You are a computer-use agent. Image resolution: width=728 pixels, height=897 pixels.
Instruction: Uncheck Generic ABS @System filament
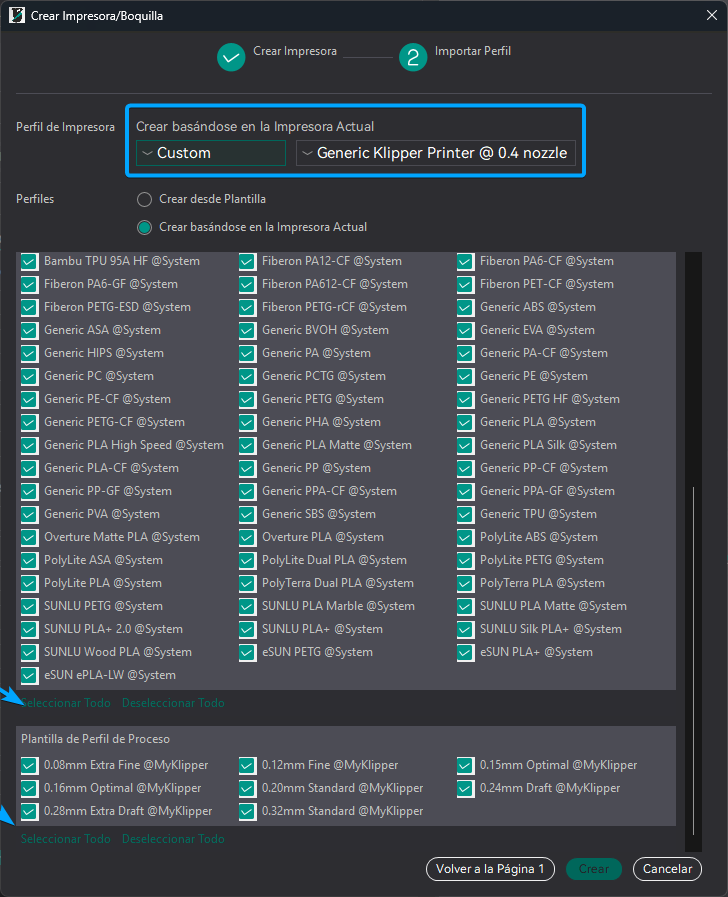point(466,307)
